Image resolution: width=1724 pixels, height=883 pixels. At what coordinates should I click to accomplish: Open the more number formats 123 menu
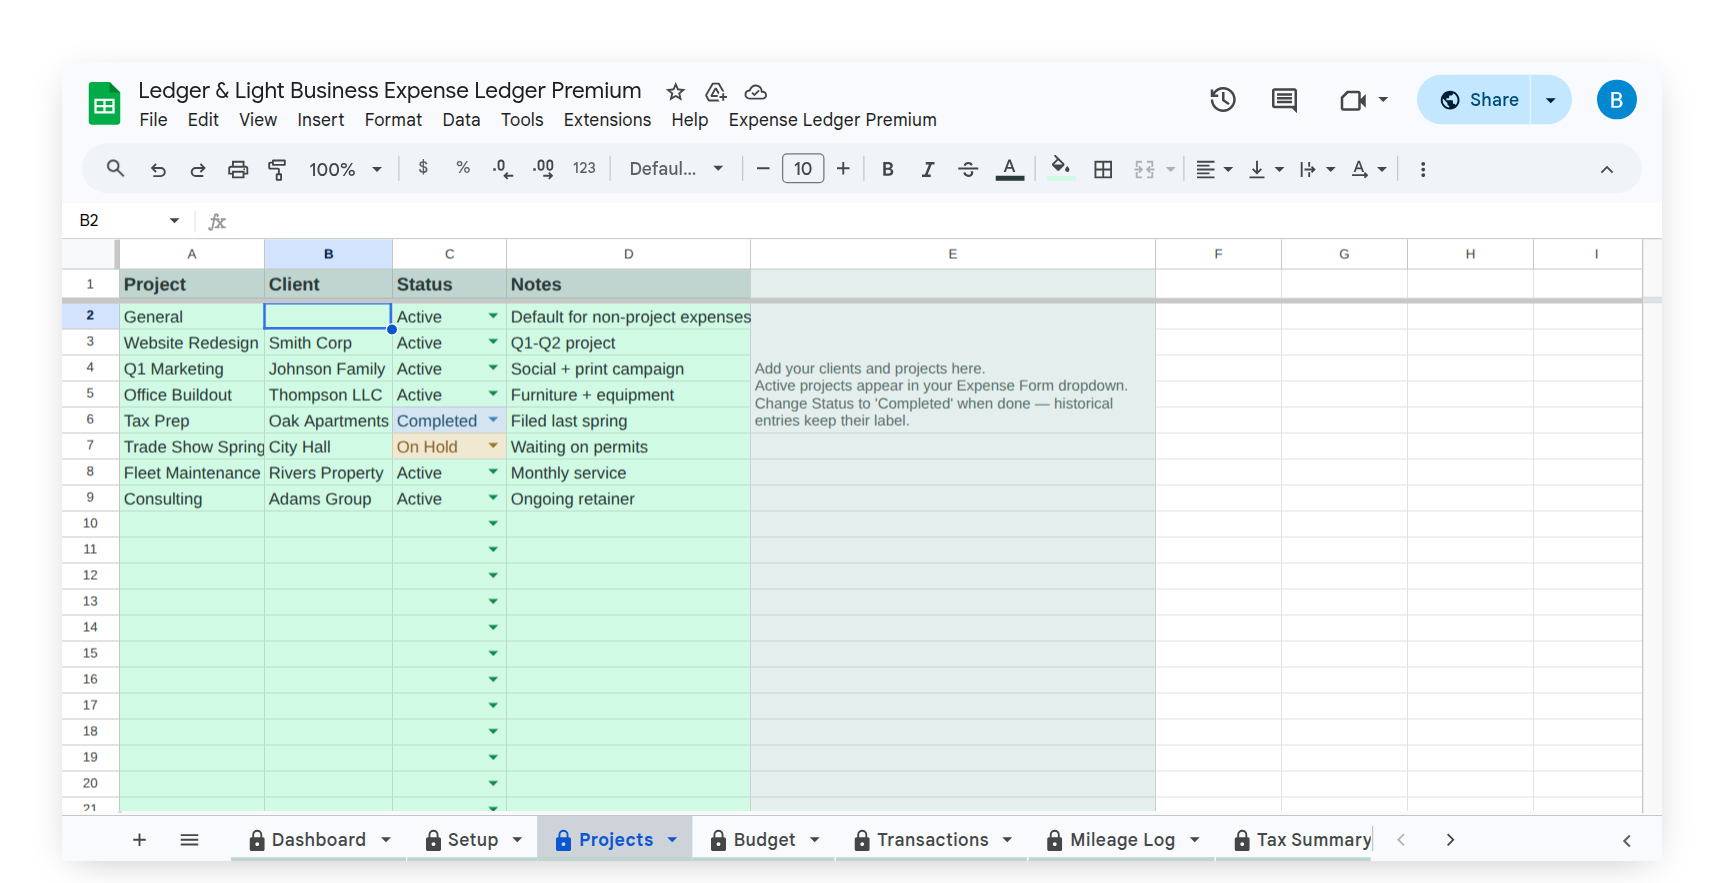584,168
